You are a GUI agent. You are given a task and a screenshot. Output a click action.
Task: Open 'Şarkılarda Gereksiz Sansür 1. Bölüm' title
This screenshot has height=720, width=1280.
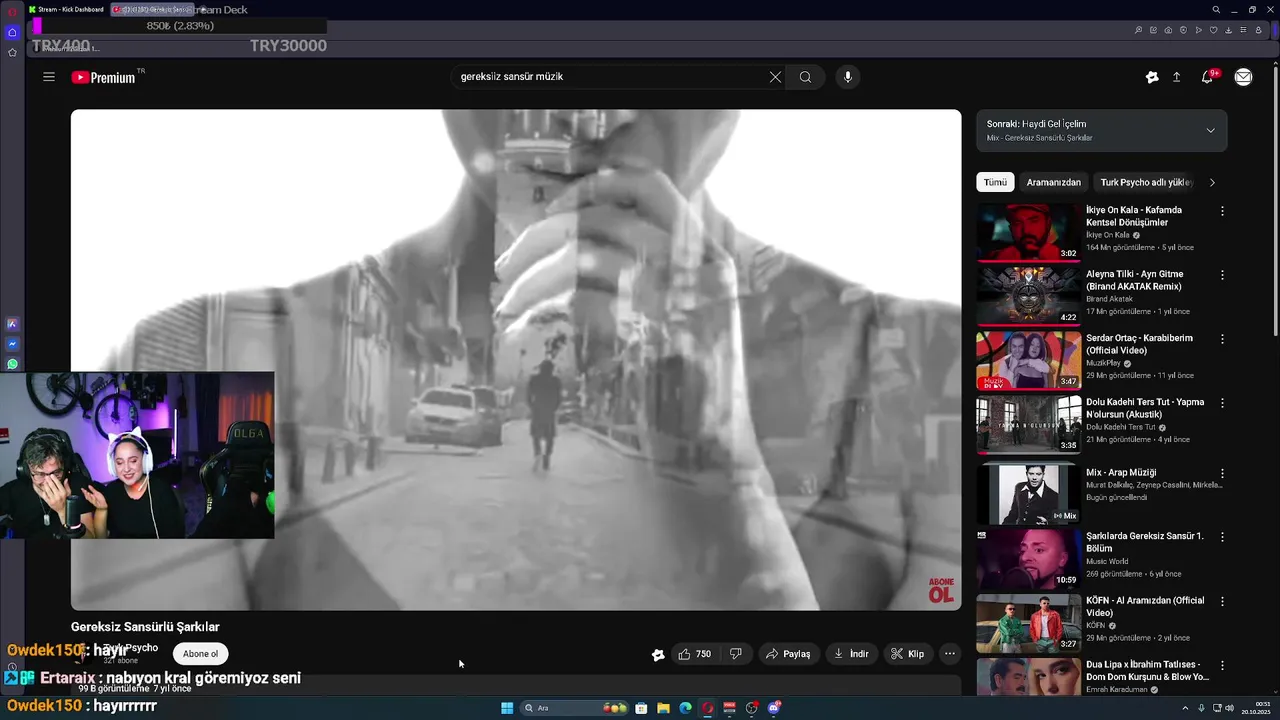coord(1145,542)
